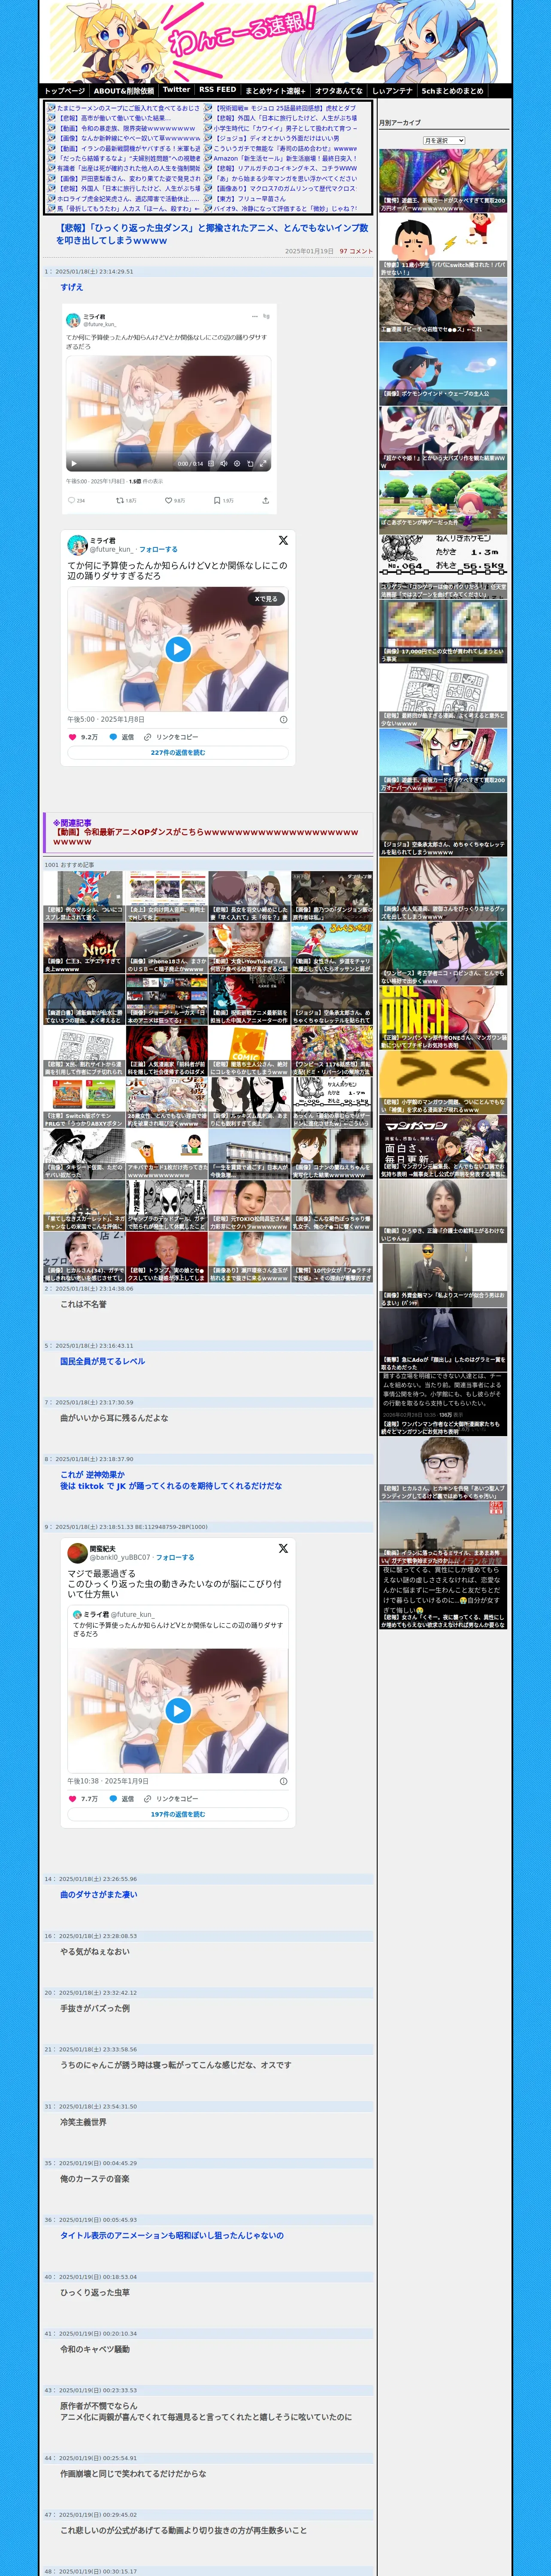Screen dimensions: 551x2576
Task: Open まとめサイト速報+ nav link
Action: click(275, 91)
